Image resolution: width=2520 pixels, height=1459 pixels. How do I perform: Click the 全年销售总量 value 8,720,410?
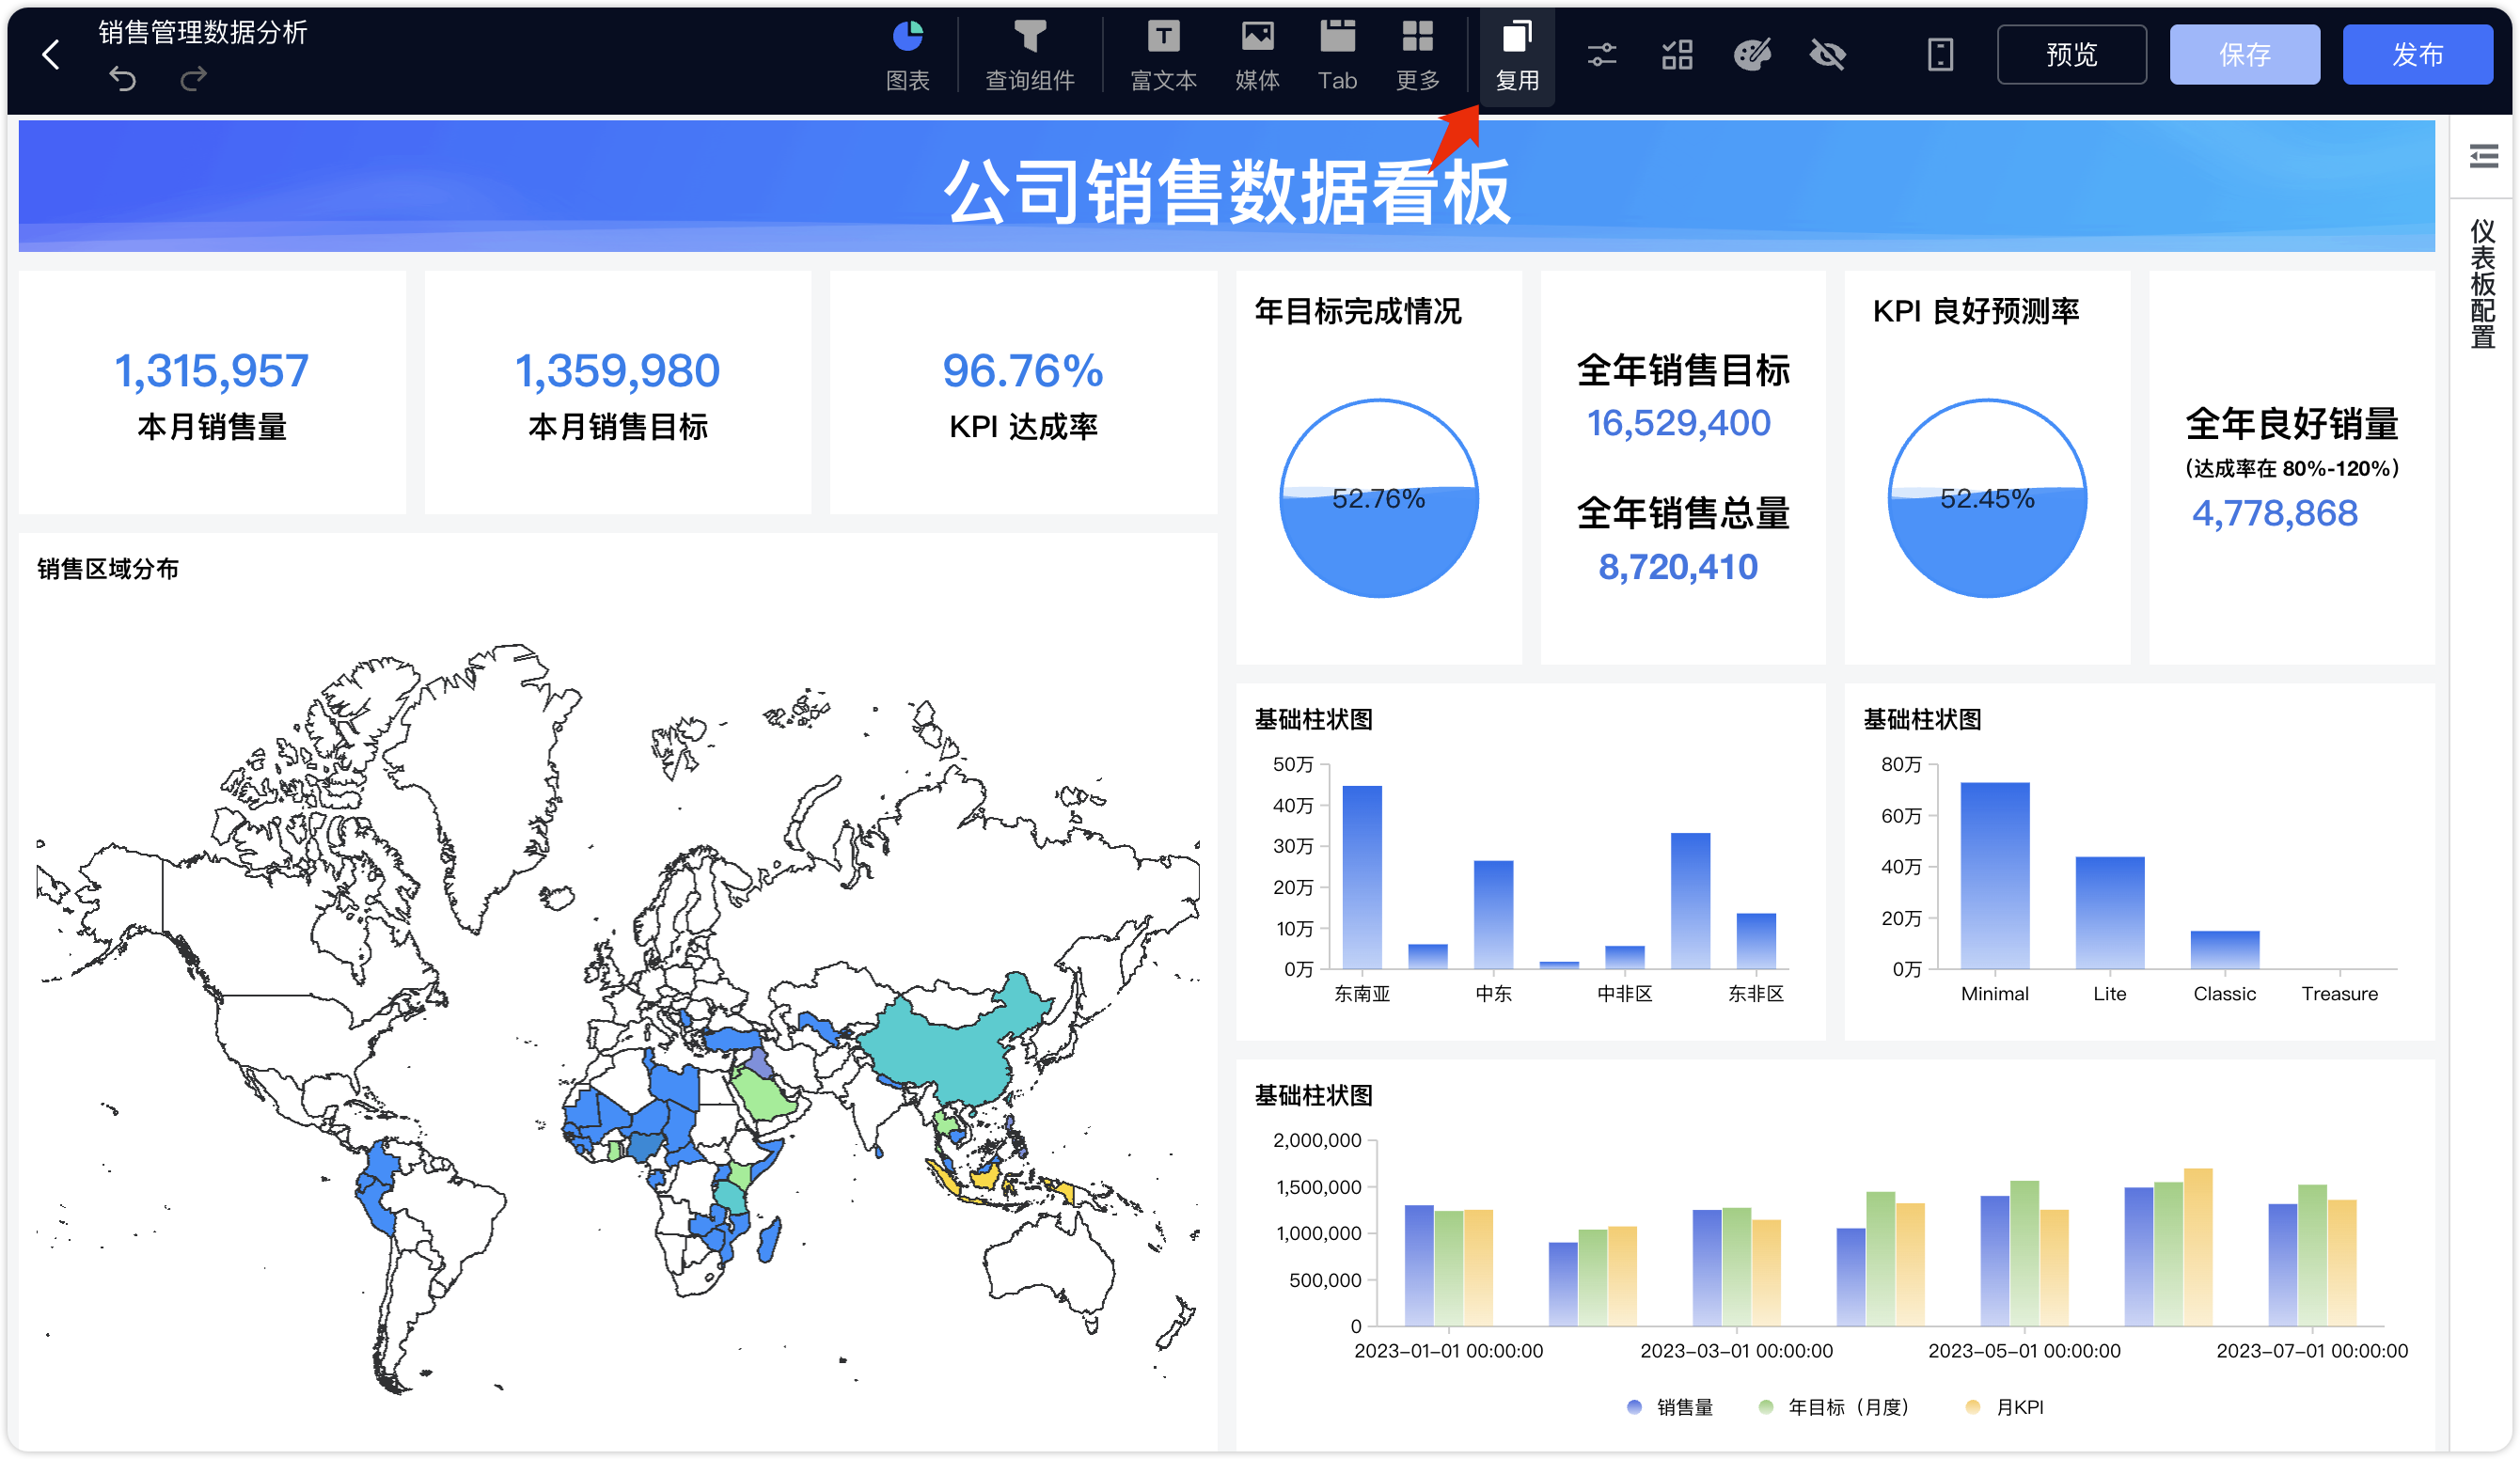[1678, 567]
